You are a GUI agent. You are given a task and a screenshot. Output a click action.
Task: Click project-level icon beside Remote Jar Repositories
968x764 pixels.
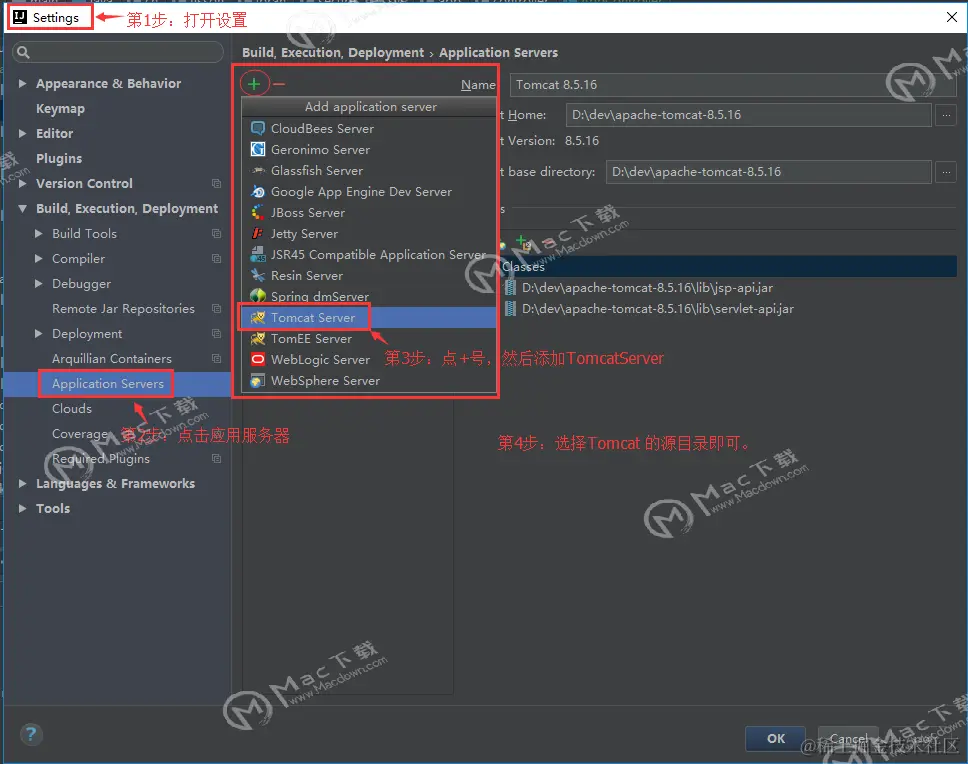216,309
